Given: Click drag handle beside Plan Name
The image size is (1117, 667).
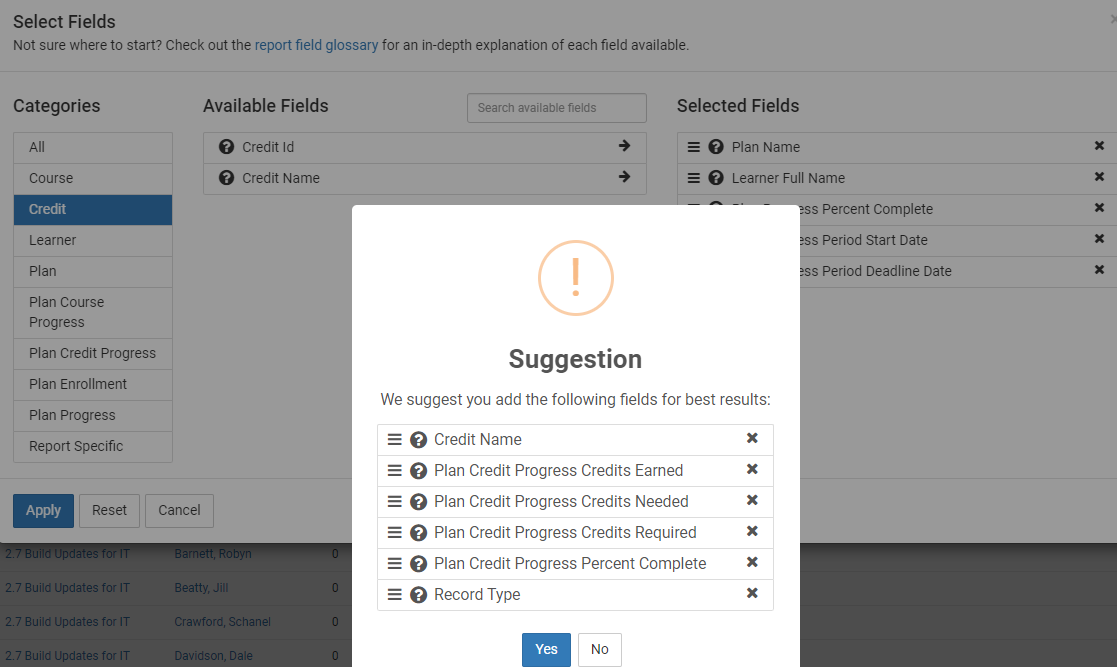Looking at the screenshot, I should 693,147.
